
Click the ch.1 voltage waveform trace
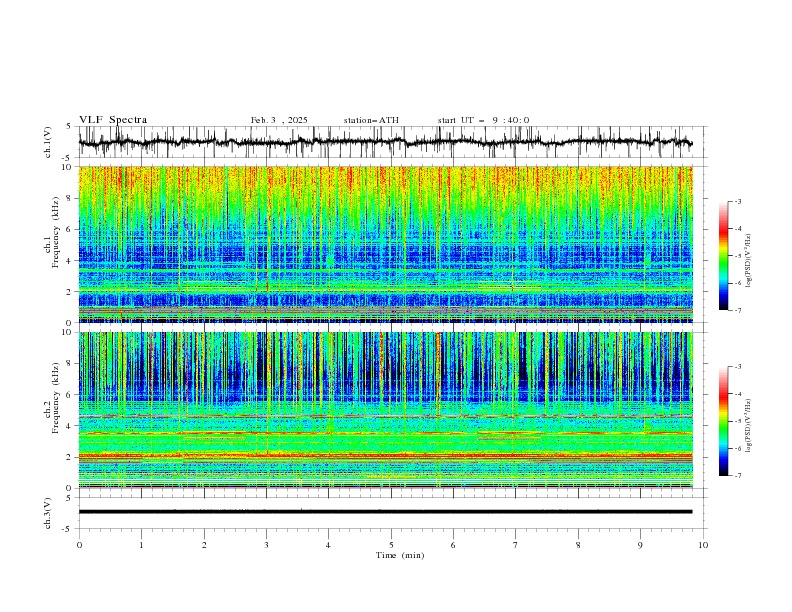coord(385,142)
